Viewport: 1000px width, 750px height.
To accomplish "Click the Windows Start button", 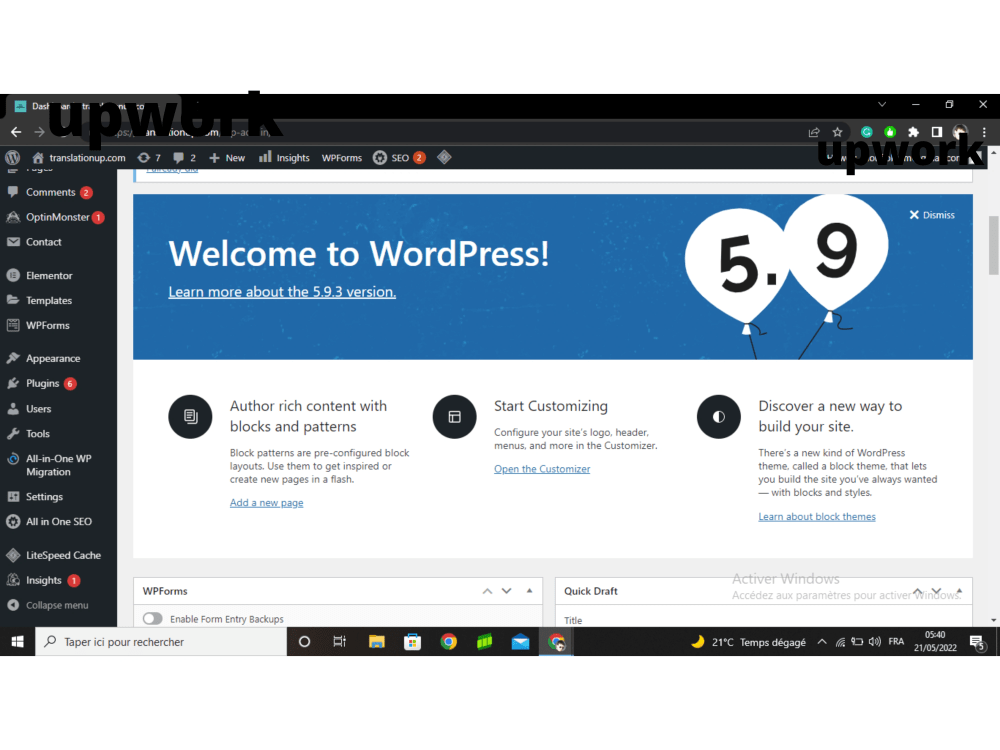I will coord(17,642).
